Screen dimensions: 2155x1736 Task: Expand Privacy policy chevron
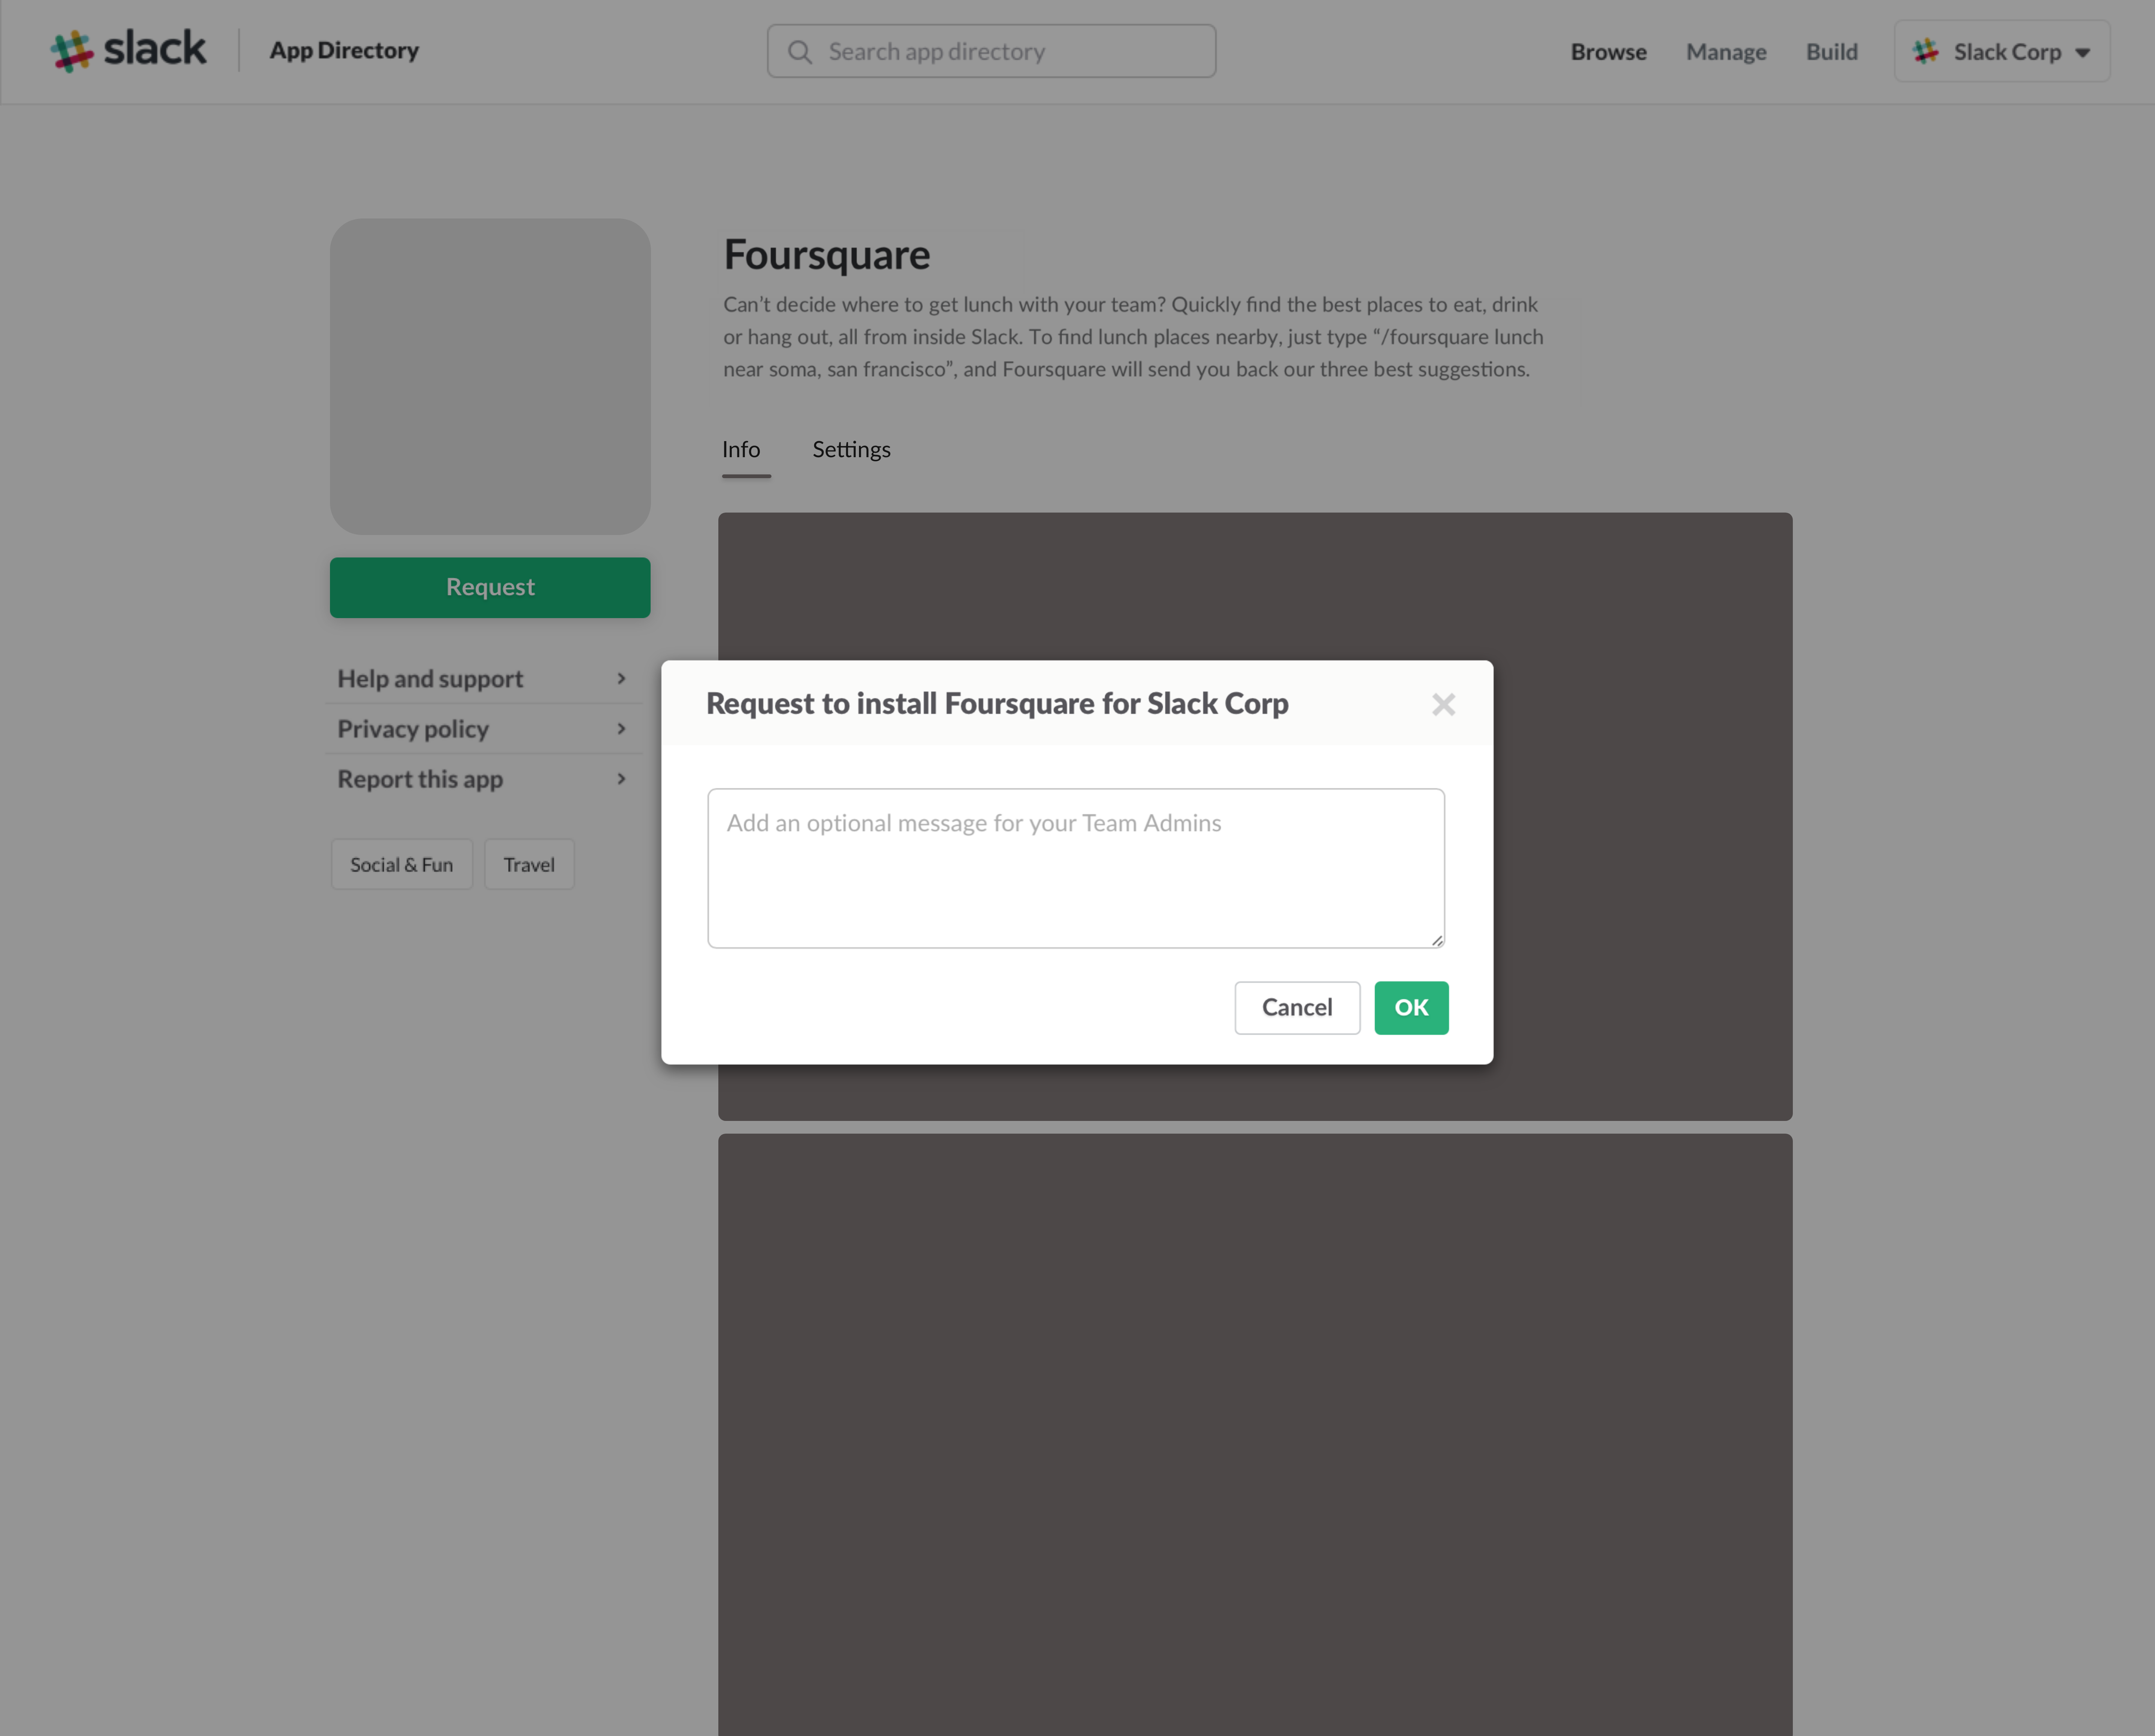(x=621, y=729)
